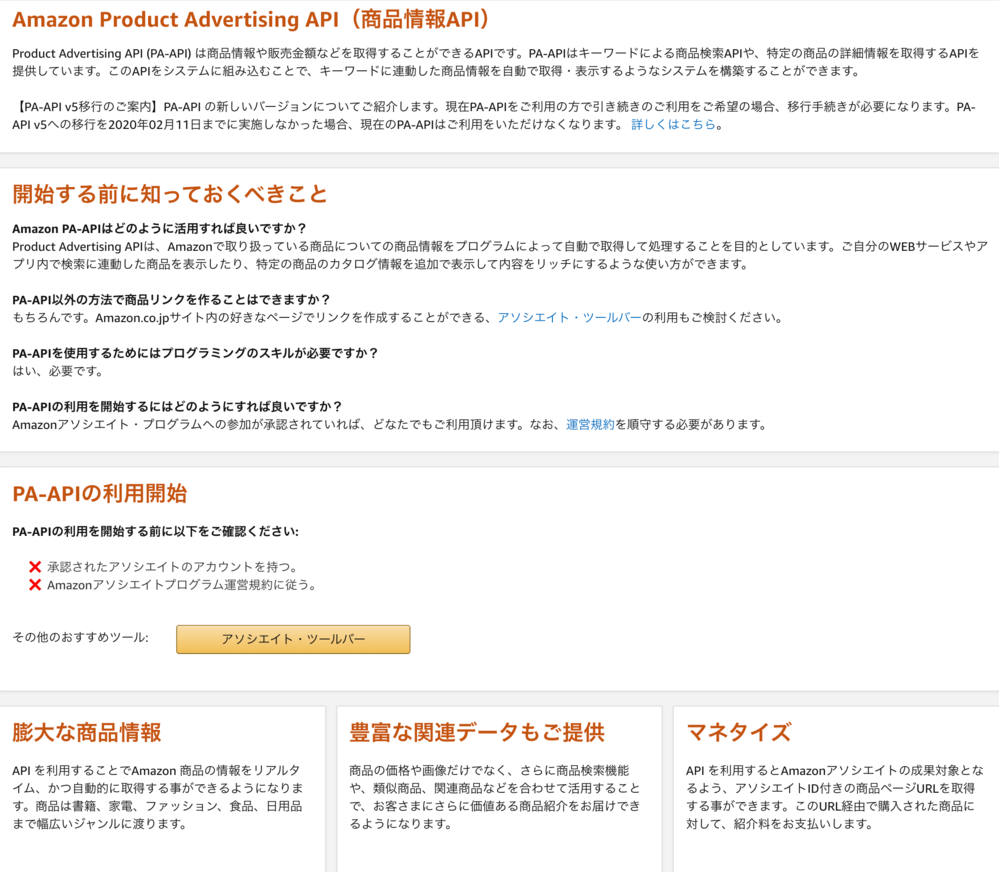Click the Amazonアソシエイトプログラム運営規約に従う requirement text
Screen dimensions: 999x872
181,585
